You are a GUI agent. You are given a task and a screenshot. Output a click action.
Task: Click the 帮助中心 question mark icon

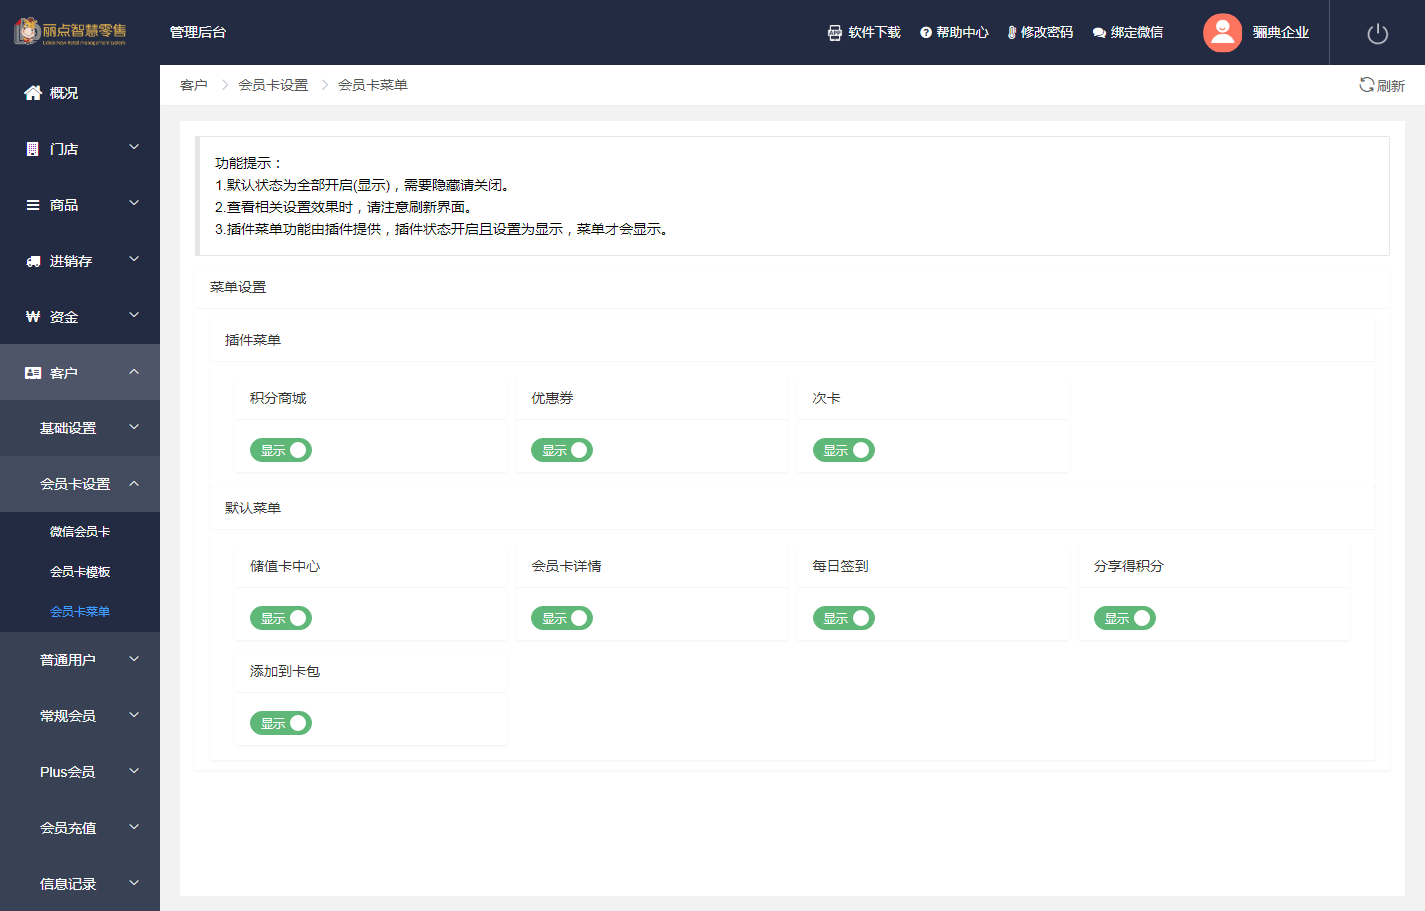(926, 33)
